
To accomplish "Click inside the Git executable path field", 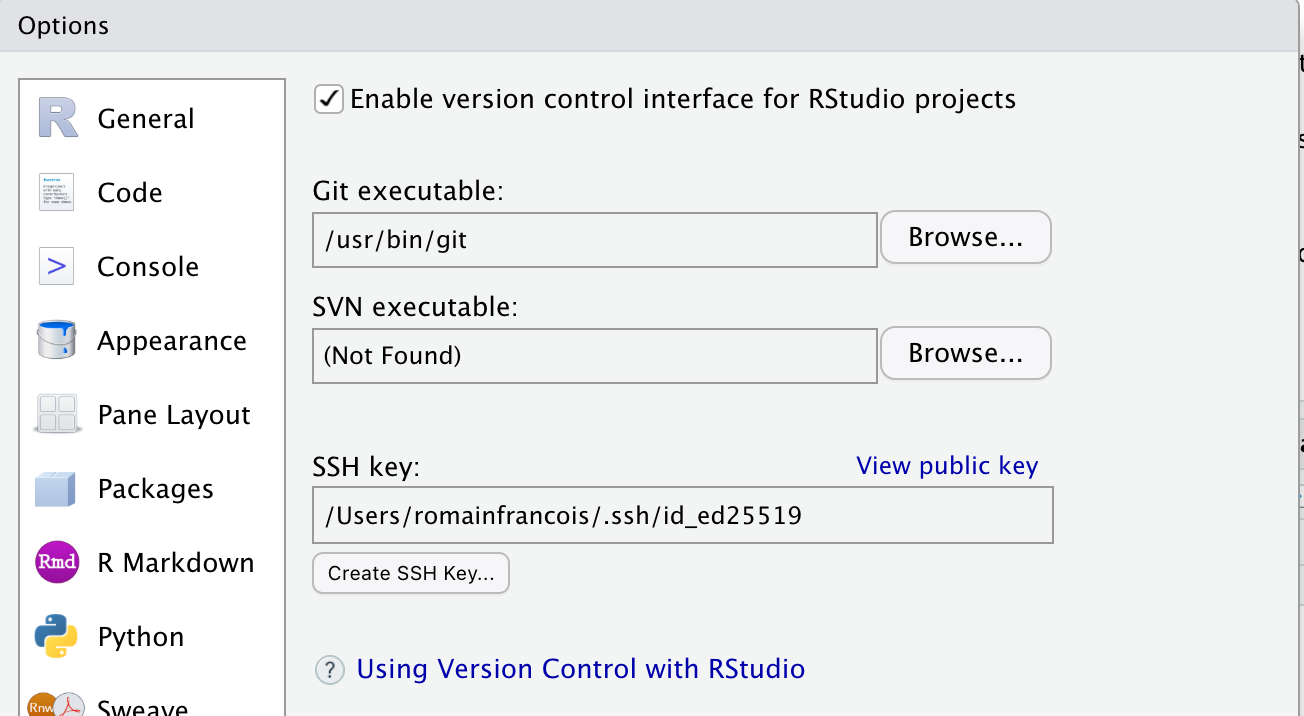I will [594, 240].
